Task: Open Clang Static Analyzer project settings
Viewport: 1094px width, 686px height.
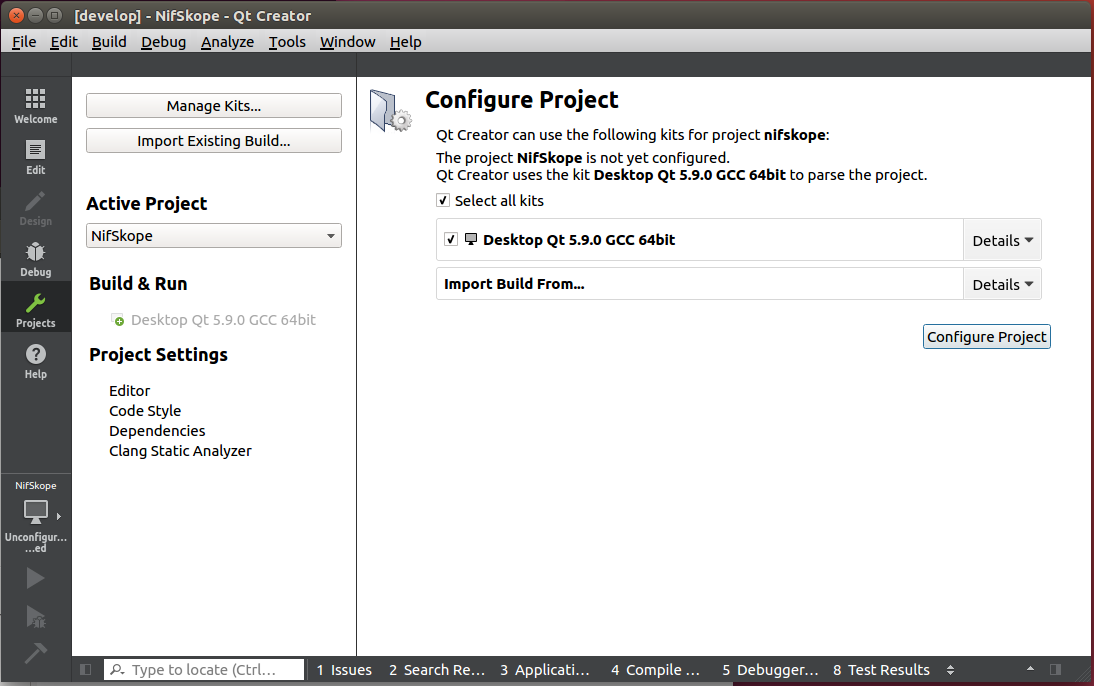Action: click(180, 451)
